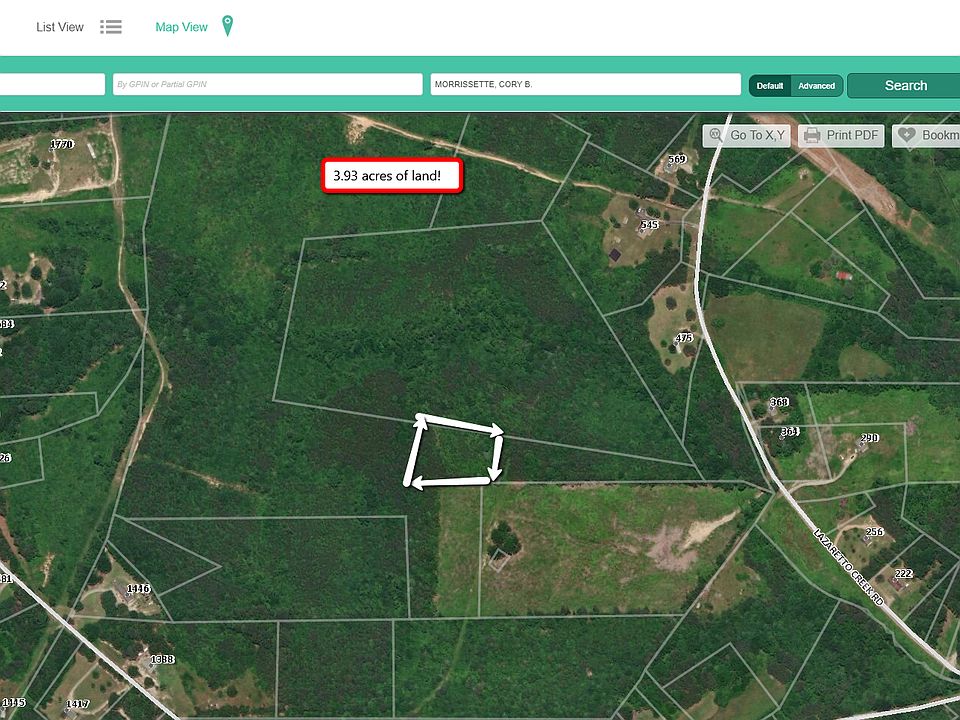The height and width of the screenshot is (720, 960).
Task: Click parcel address label 1770 on map
Action: click(62, 144)
